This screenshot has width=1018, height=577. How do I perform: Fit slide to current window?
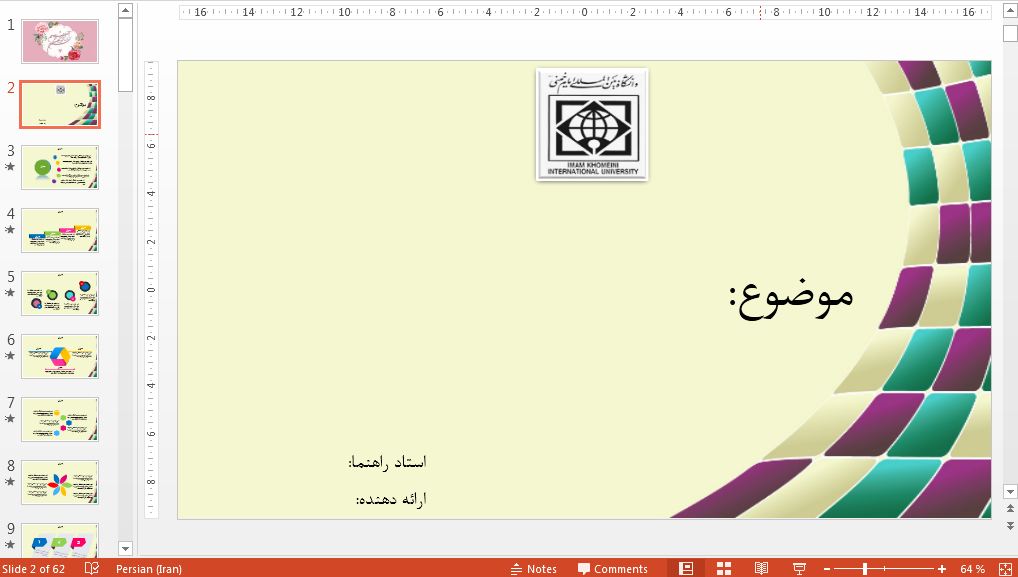(1005, 568)
